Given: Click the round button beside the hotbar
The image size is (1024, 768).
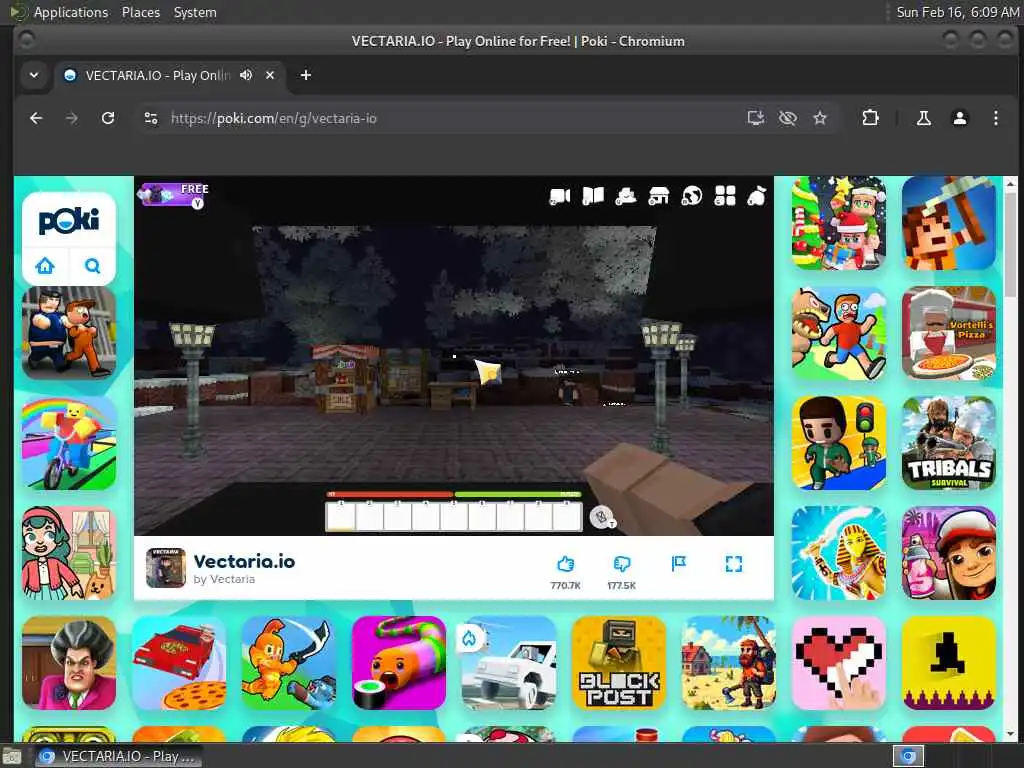Looking at the screenshot, I should pos(601,517).
